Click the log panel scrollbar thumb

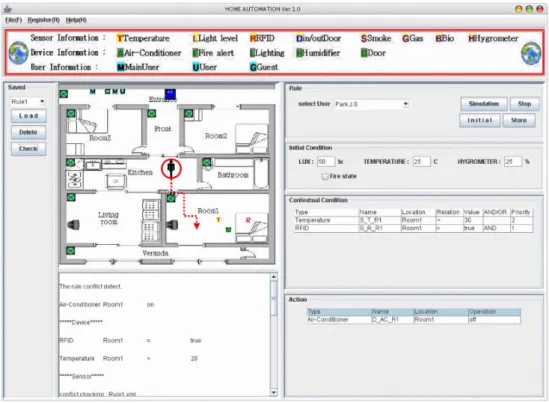(x=273, y=298)
